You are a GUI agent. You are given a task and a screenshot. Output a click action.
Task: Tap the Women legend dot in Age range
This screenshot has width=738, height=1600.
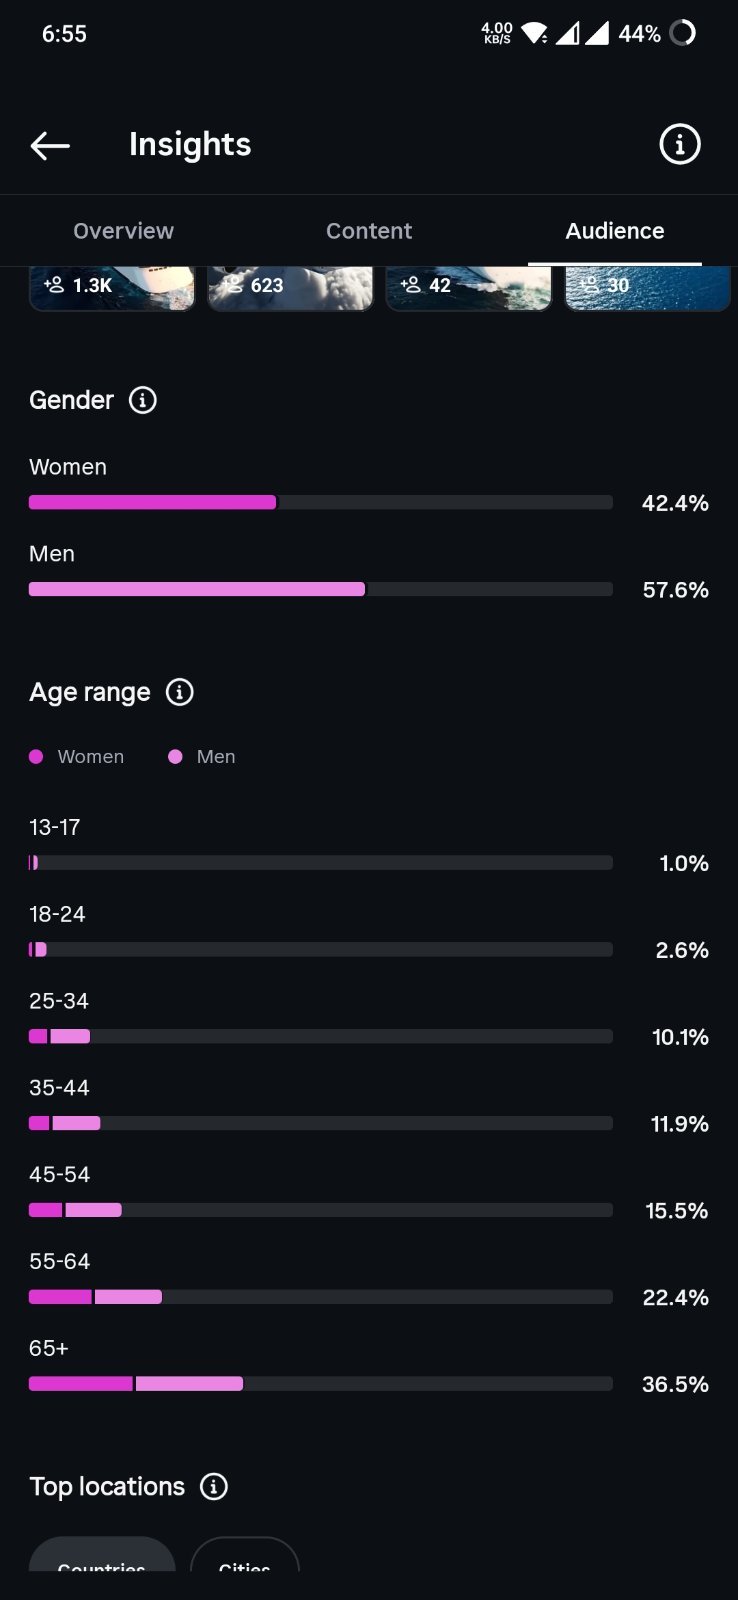click(36, 757)
